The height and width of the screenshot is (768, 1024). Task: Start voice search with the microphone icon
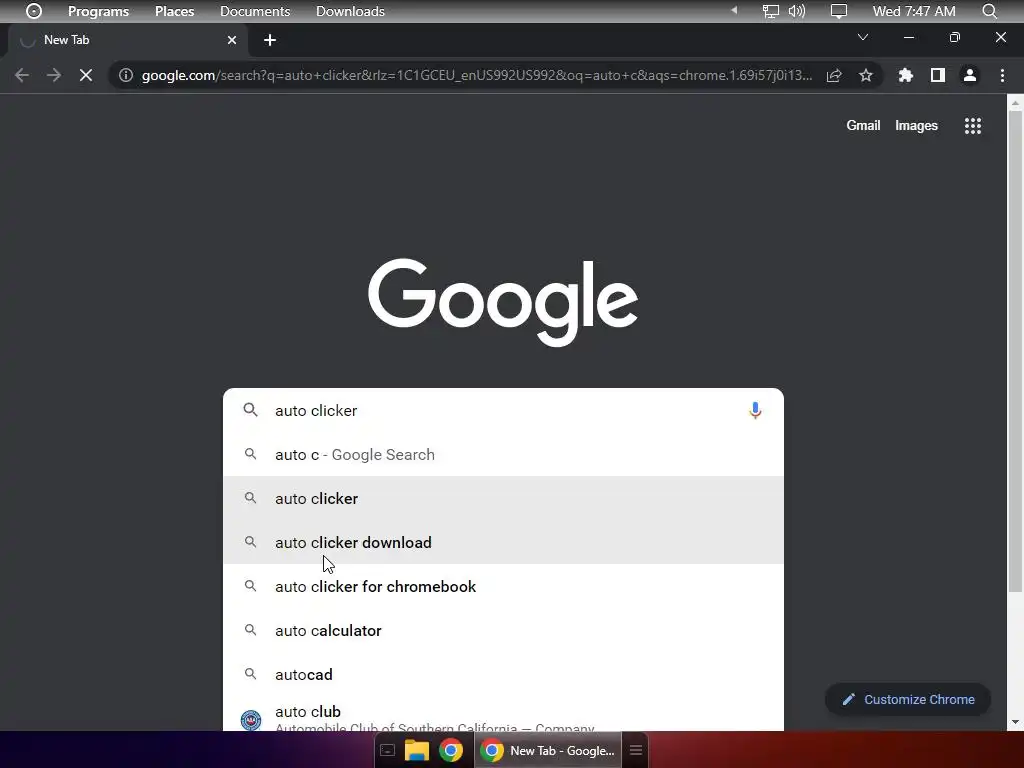pos(755,410)
